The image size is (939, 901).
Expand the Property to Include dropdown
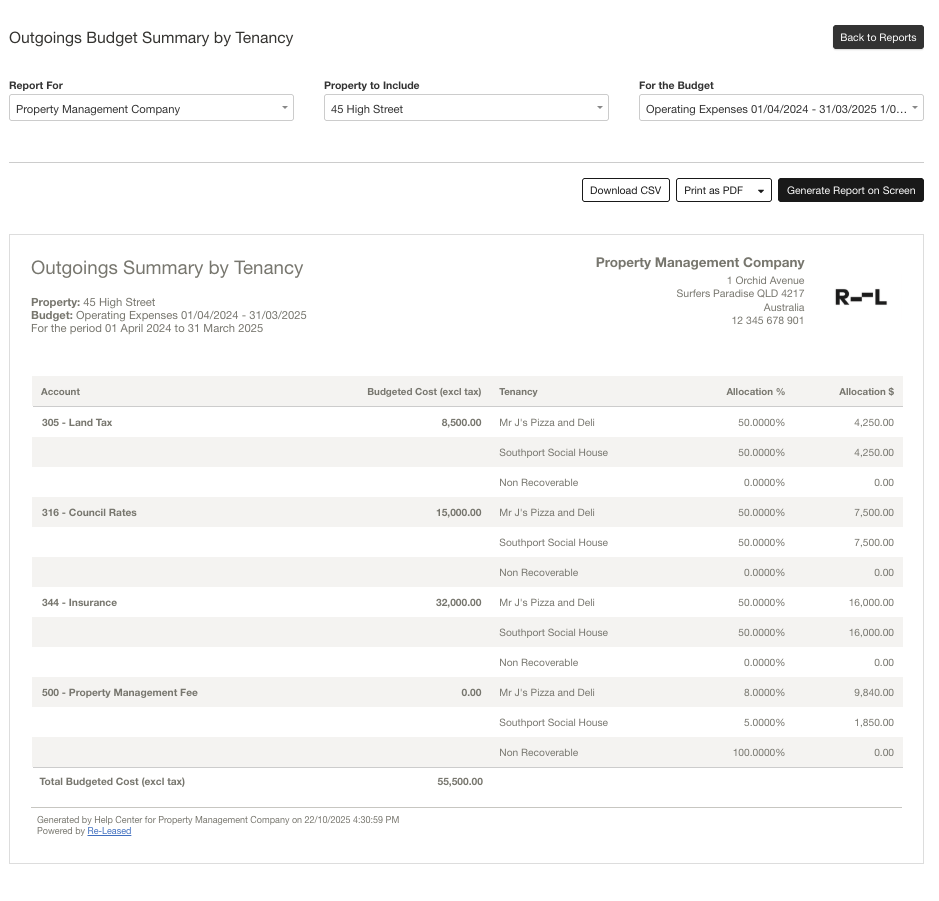point(466,109)
